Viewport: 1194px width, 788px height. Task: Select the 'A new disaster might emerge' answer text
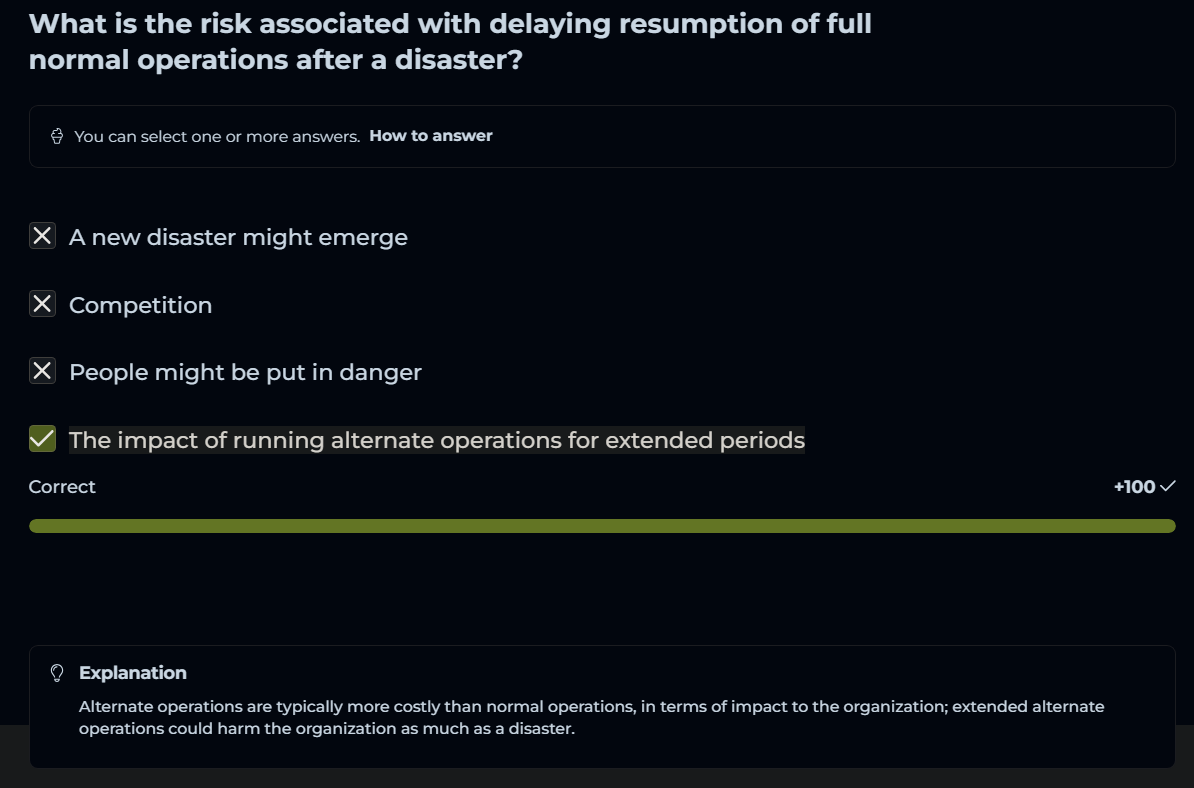pyautogui.click(x=238, y=238)
